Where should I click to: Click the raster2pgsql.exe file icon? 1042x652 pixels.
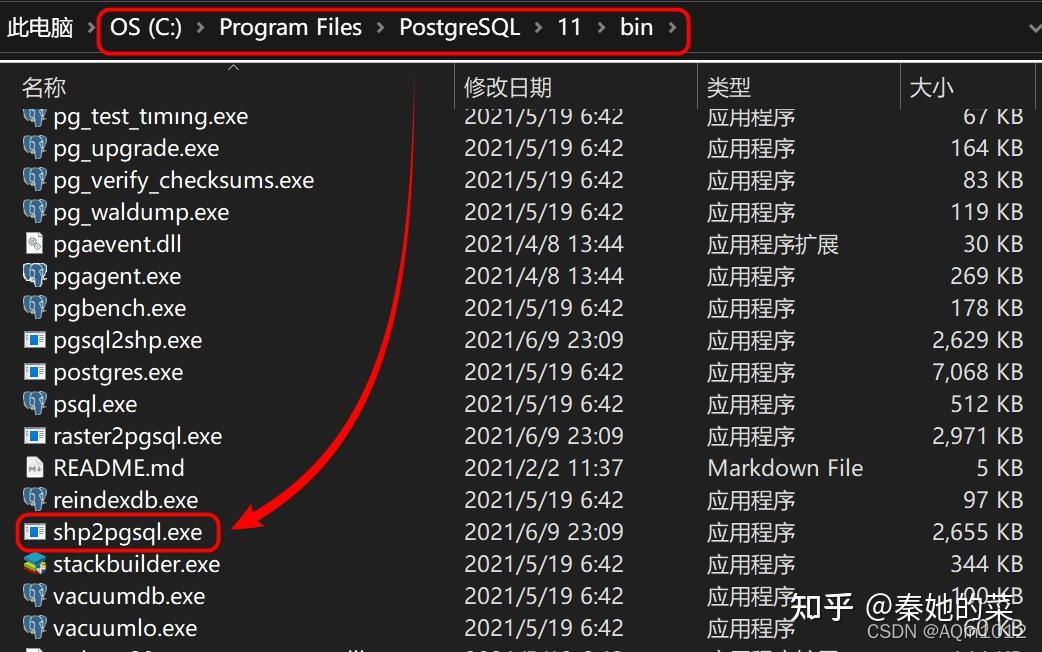coord(35,436)
